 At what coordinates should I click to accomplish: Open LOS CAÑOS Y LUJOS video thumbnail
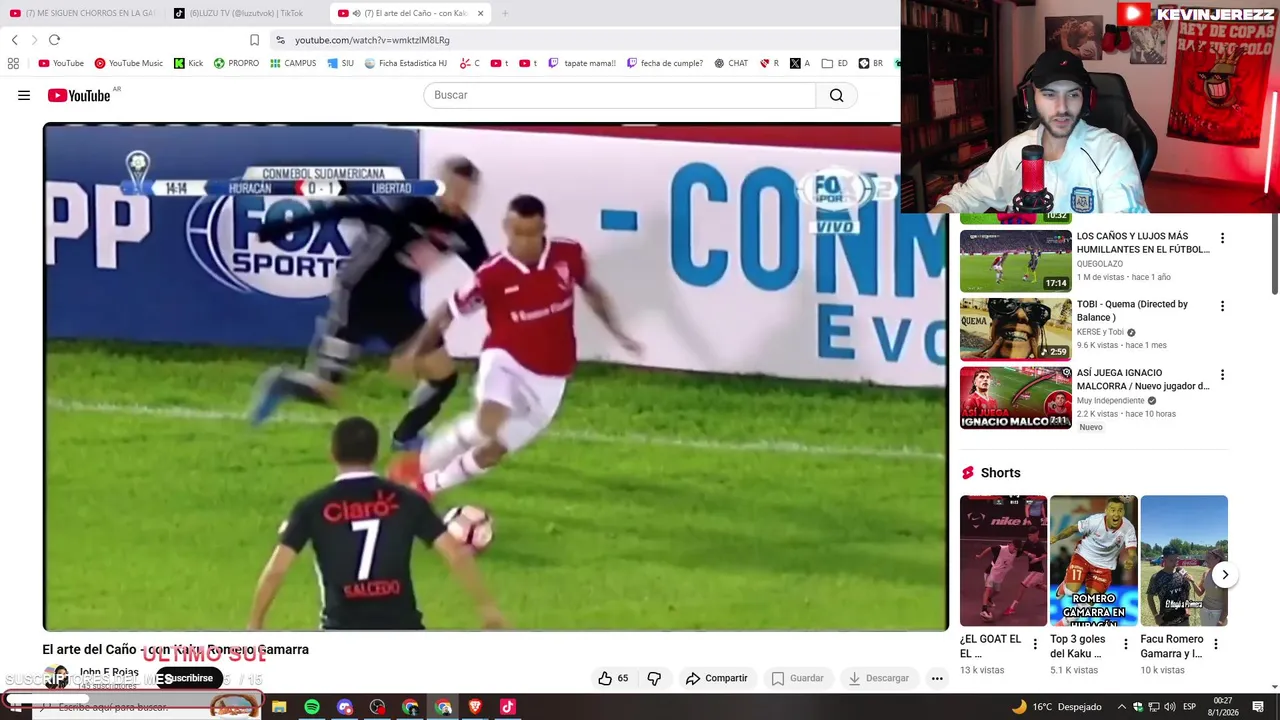(1015, 261)
